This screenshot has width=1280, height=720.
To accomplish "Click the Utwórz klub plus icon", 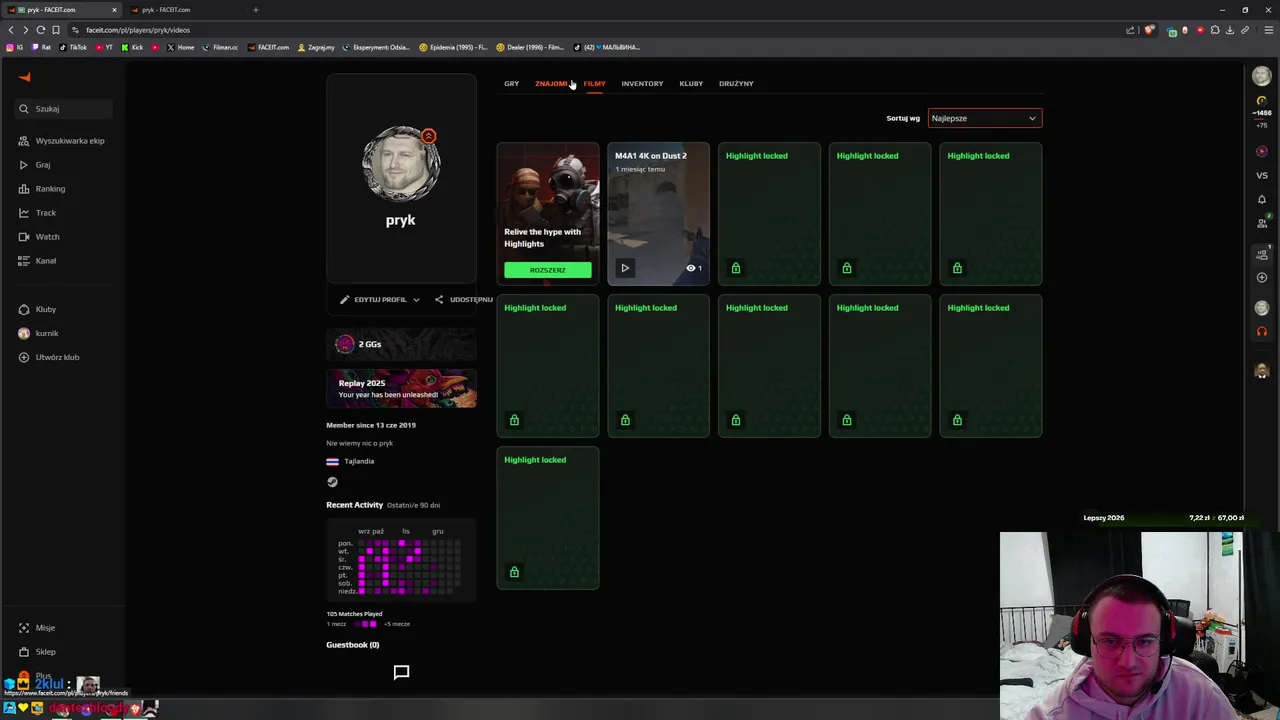I will 23,357.
